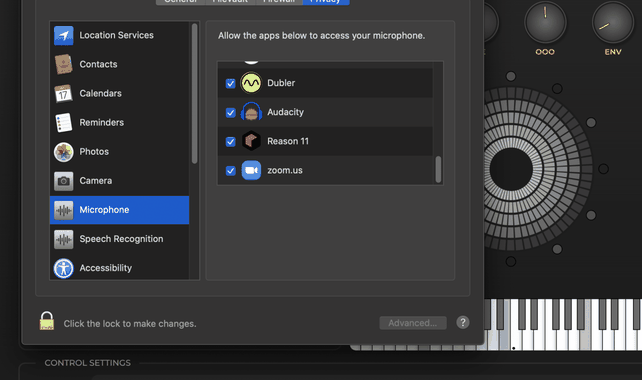The height and width of the screenshot is (380, 642).
Task: Open help with the question mark button
Action: click(x=463, y=323)
